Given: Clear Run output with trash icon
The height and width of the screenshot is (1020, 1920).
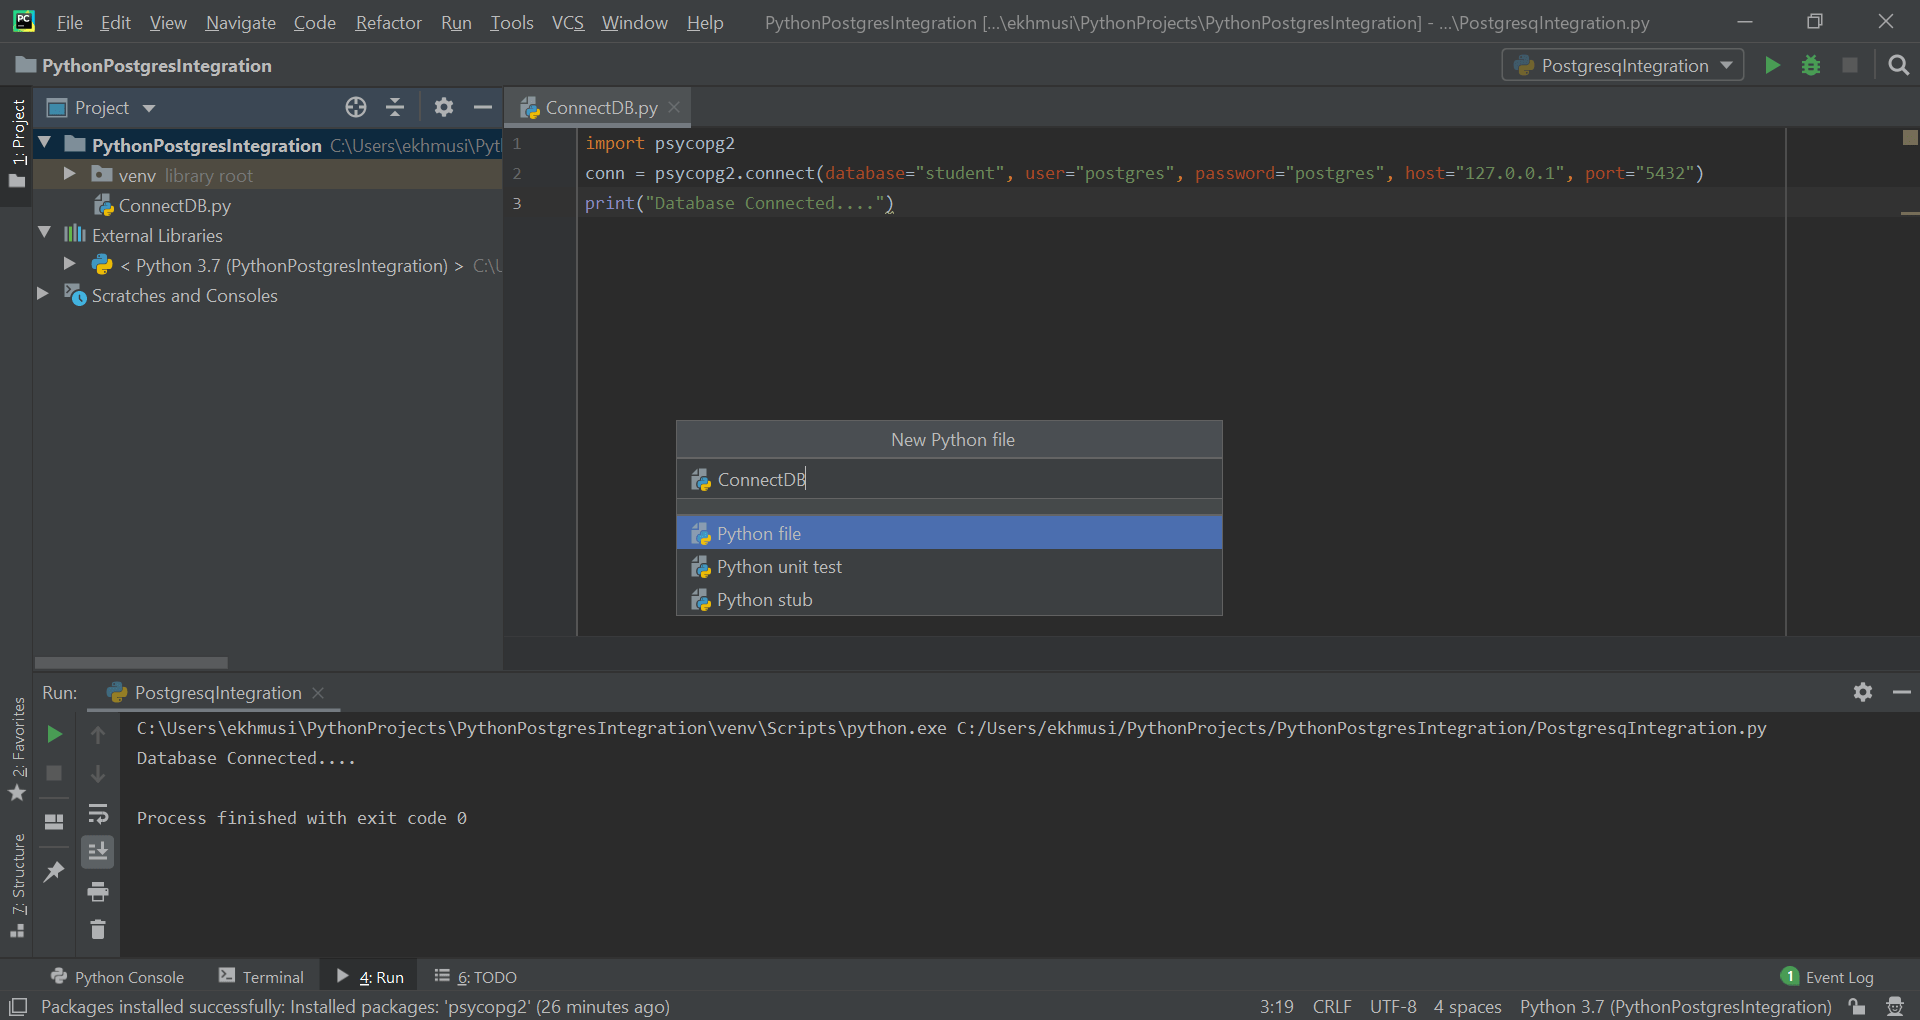Looking at the screenshot, I should tap(98, 930).
